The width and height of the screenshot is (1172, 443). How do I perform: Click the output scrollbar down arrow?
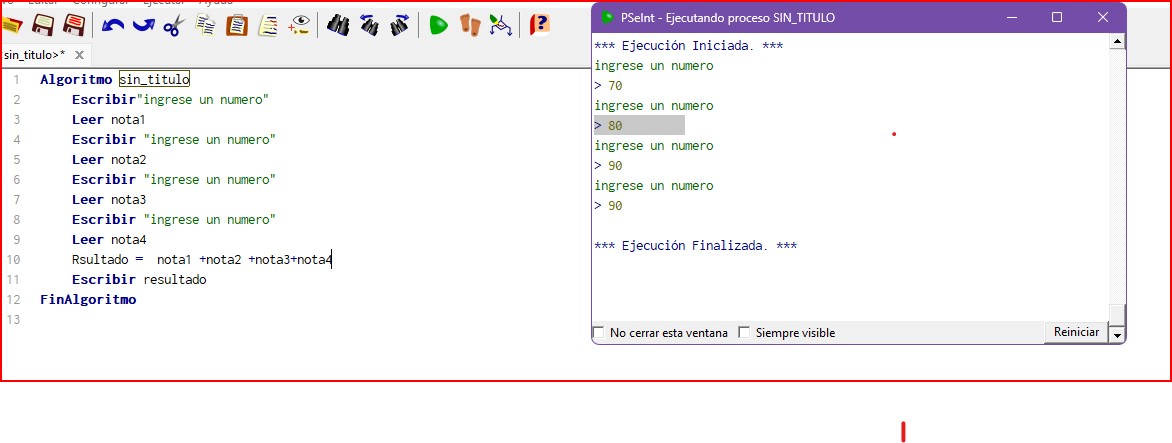(1118, 335)
